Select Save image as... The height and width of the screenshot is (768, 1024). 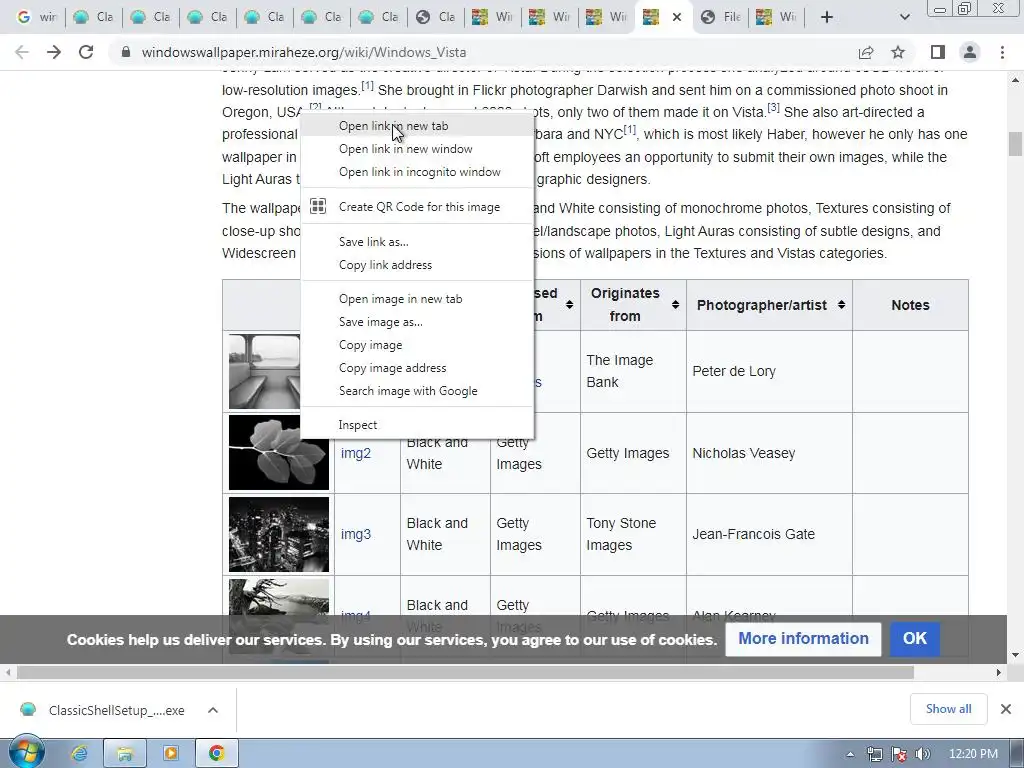click(417, 322)
